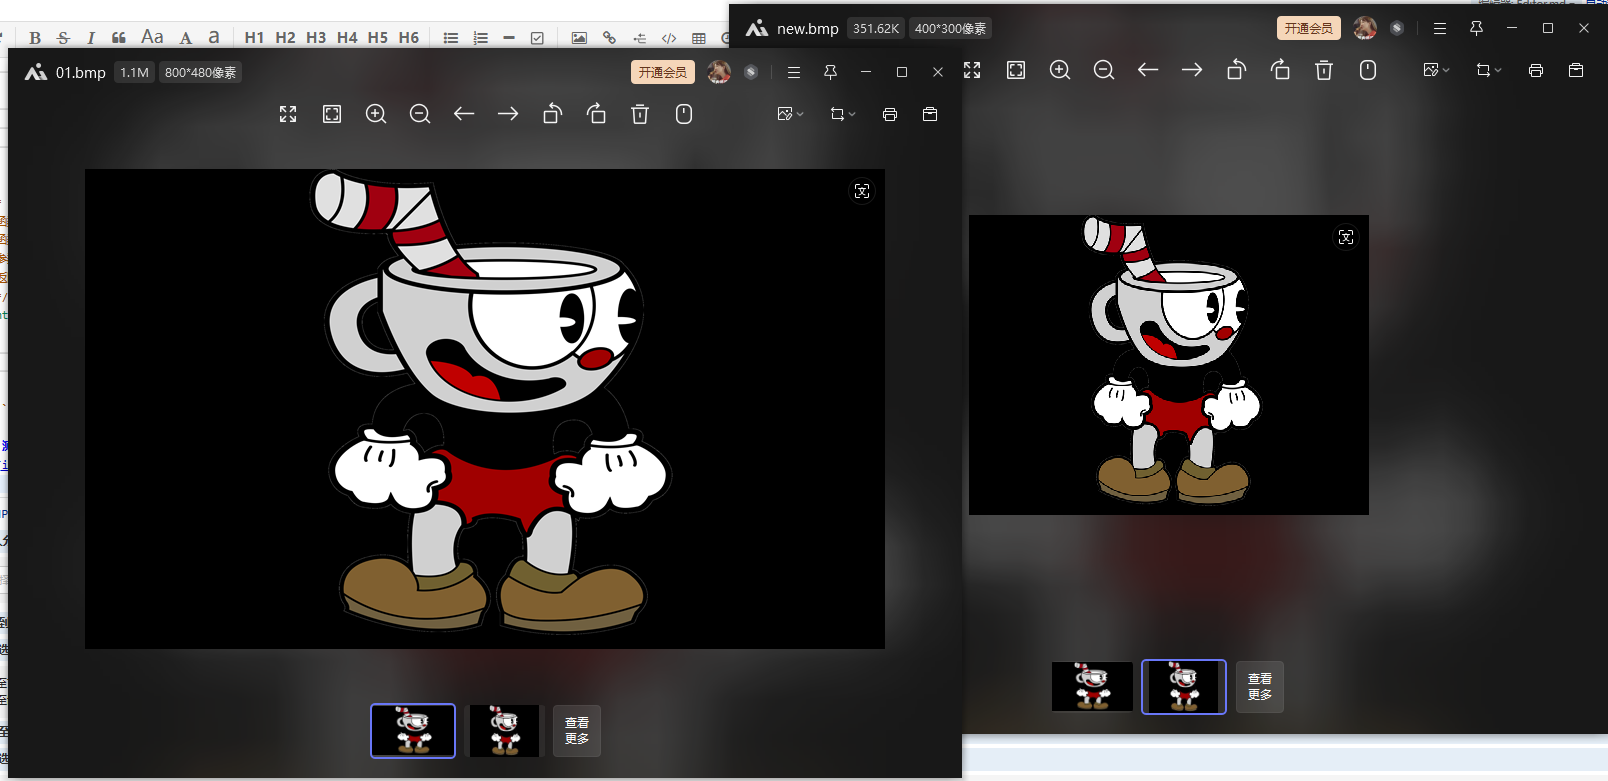Screen dimensions: 1608x781
Task: Click scan/recognize icon on 01.bmp image corner
Action: point(862,191)
